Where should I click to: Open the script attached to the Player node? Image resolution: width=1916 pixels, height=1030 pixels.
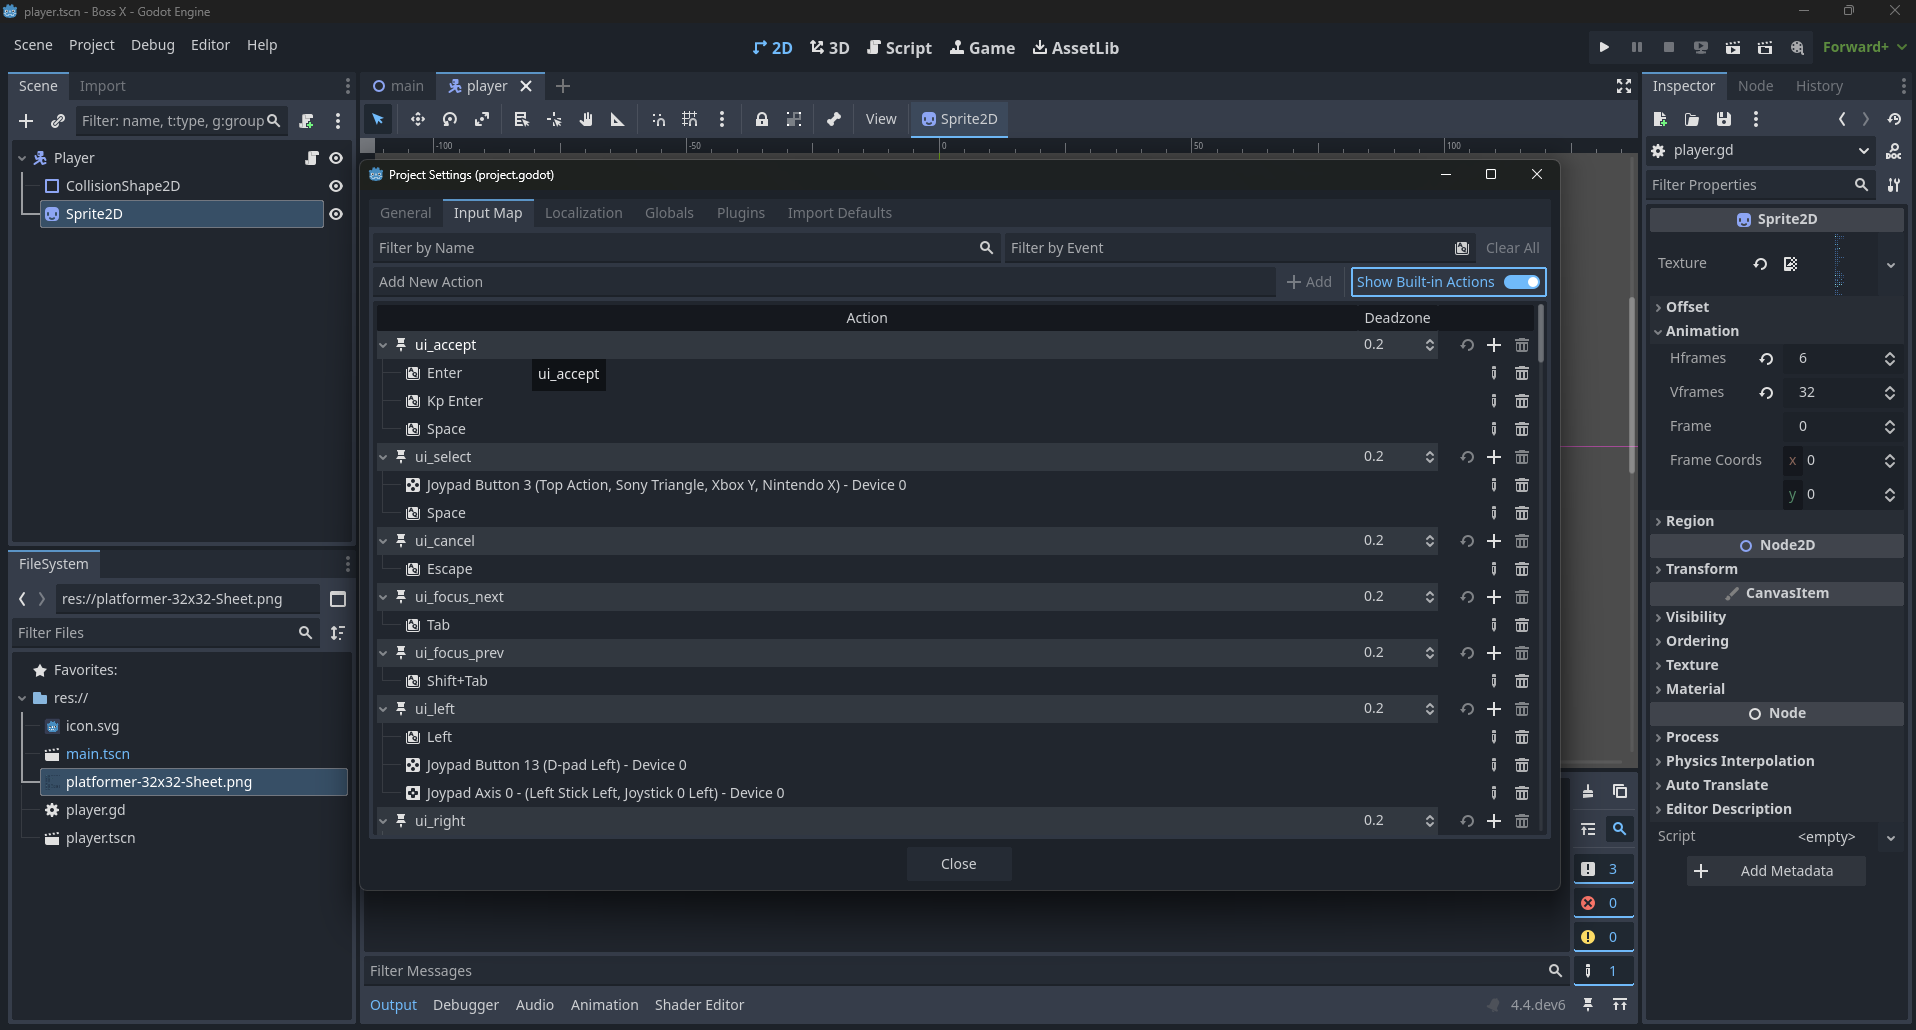[311, 158]
